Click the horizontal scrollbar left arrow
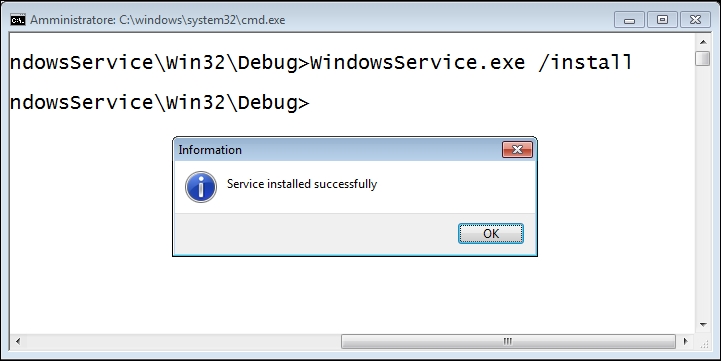The height and width of the screenshot is (361, 721). coord(18,341)
